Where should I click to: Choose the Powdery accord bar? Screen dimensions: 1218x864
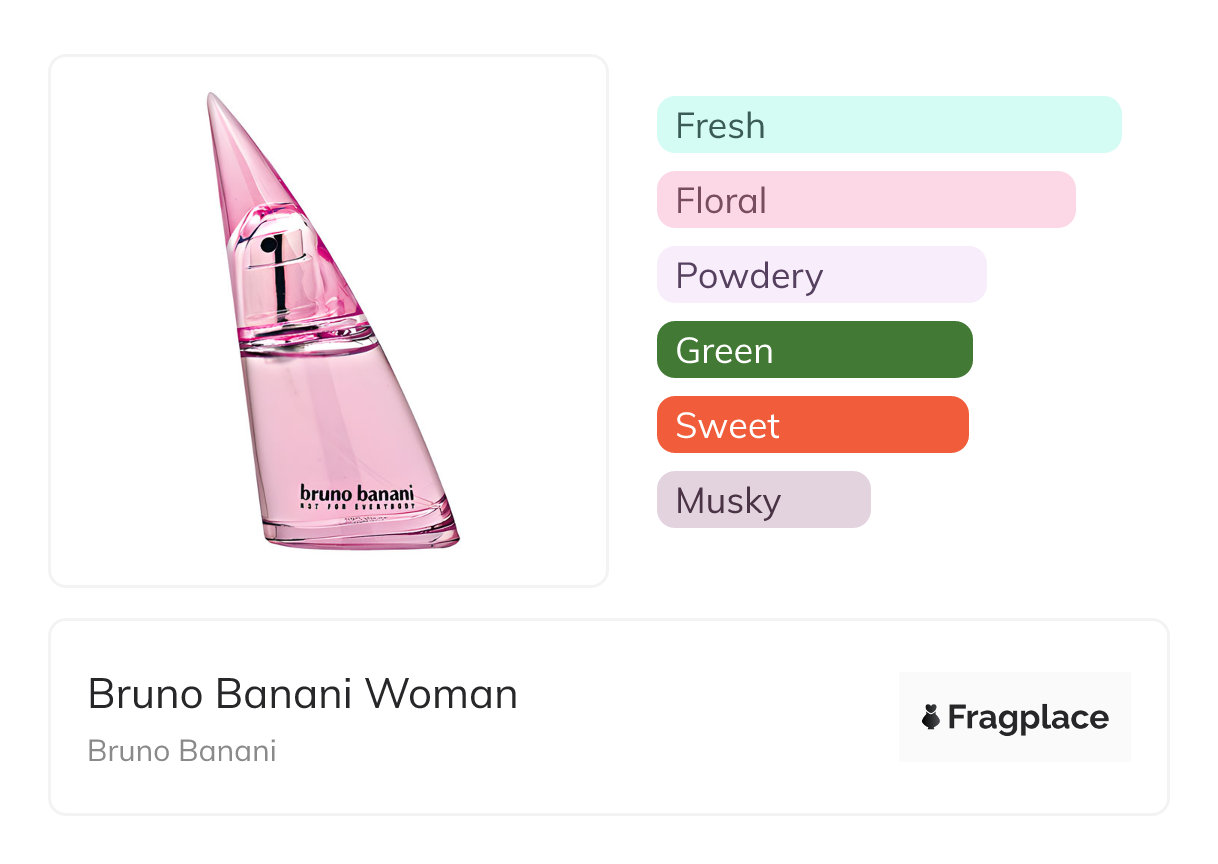tap(821, 275)
